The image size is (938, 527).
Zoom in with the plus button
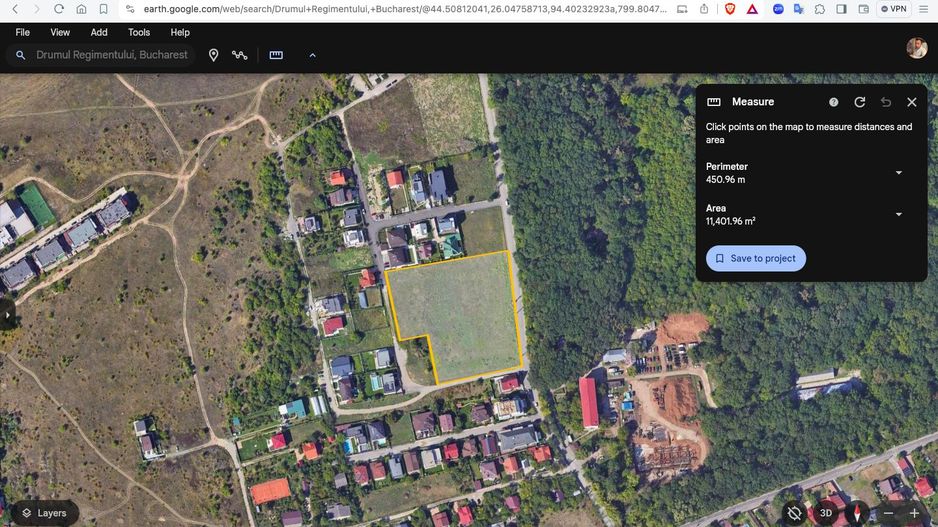[915, 513]
